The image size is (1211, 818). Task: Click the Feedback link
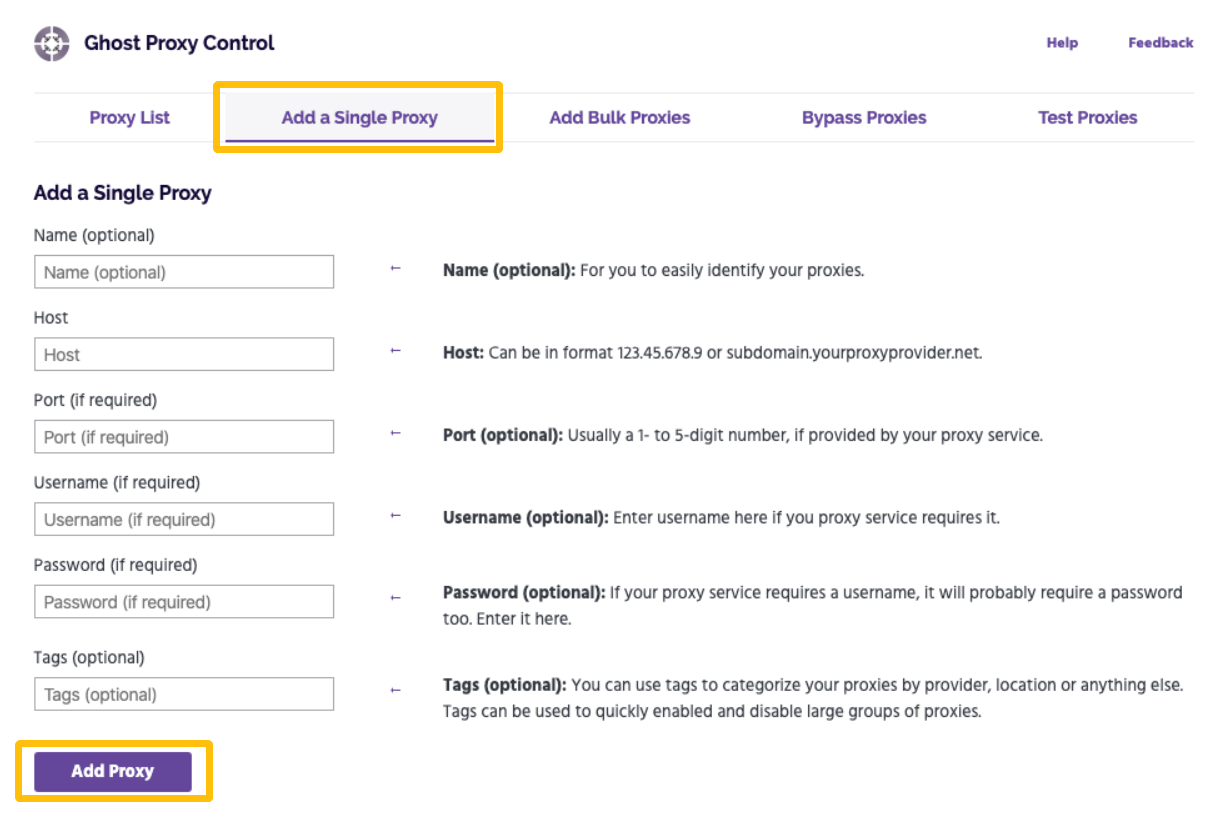coord(1160,42)
